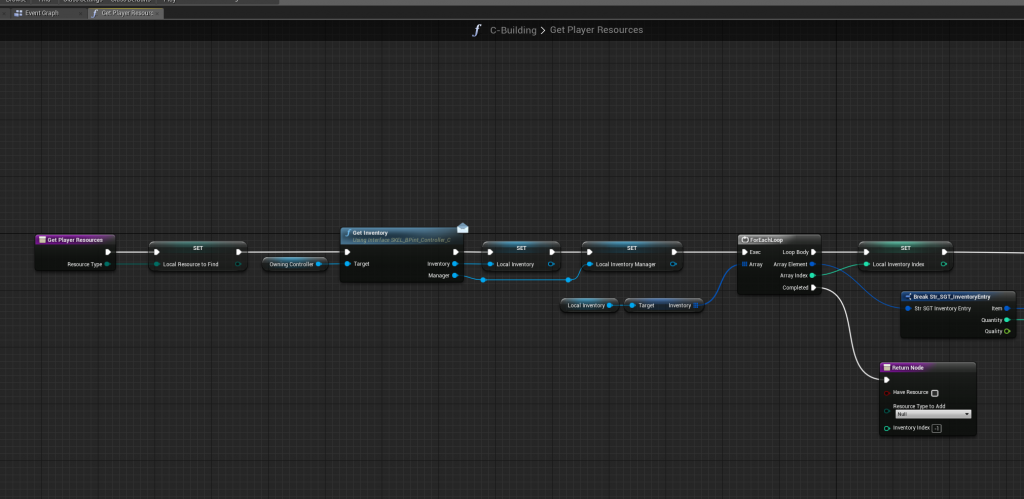Click the function icon in the breadcrumb

(x=477, y=30)
